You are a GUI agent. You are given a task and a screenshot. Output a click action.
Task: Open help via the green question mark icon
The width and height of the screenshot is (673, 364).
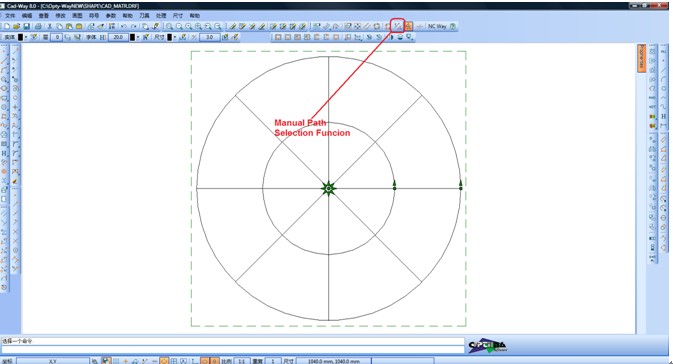(452, 26)
